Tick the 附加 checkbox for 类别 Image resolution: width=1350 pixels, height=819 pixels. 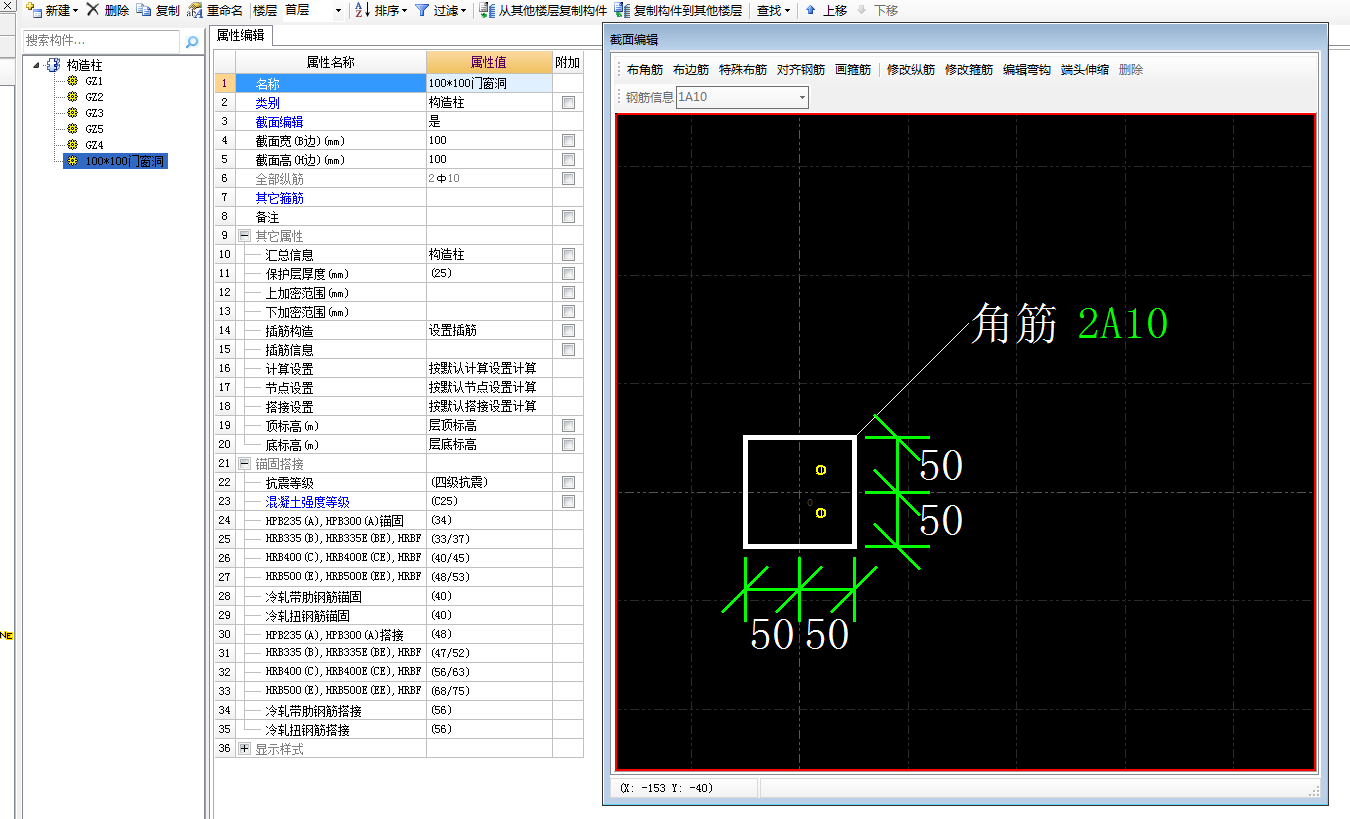click(x=568, y=103)
